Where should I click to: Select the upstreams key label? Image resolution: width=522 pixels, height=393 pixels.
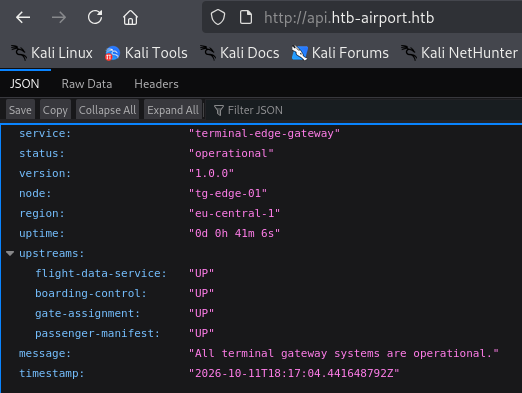(52, 253)
